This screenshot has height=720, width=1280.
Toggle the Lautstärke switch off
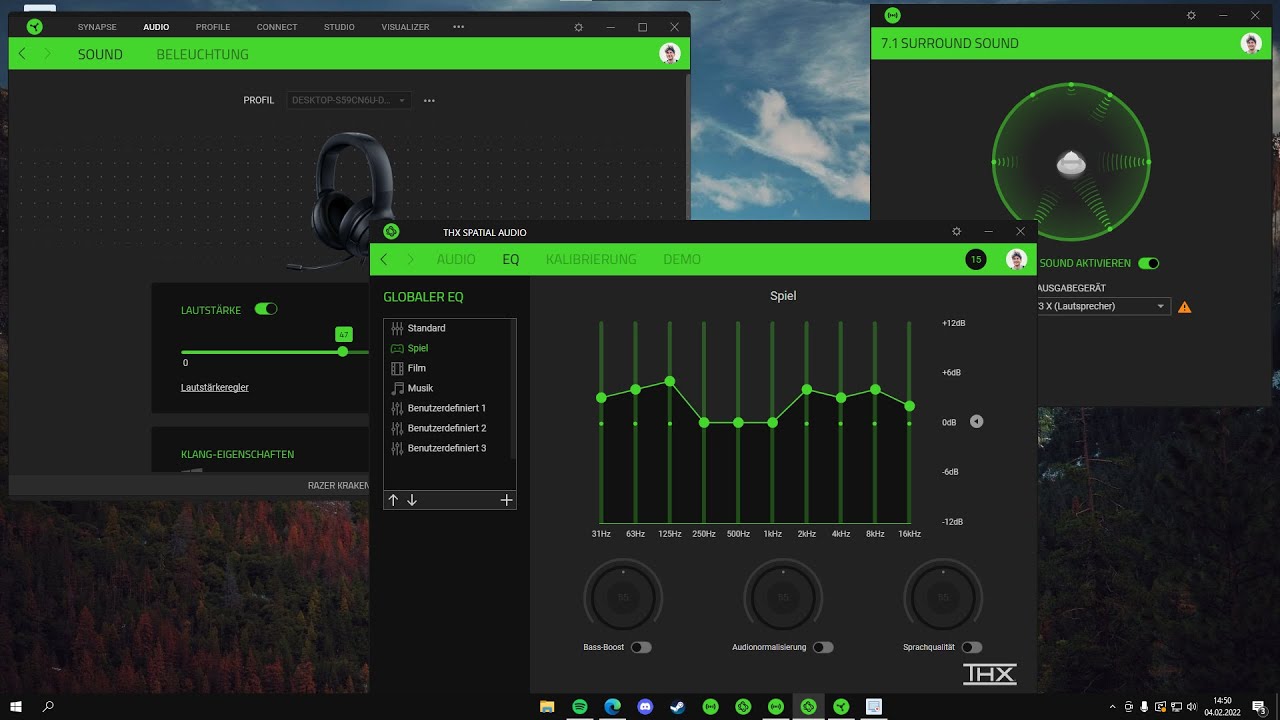pyautogui.click(x=266, y=310)
